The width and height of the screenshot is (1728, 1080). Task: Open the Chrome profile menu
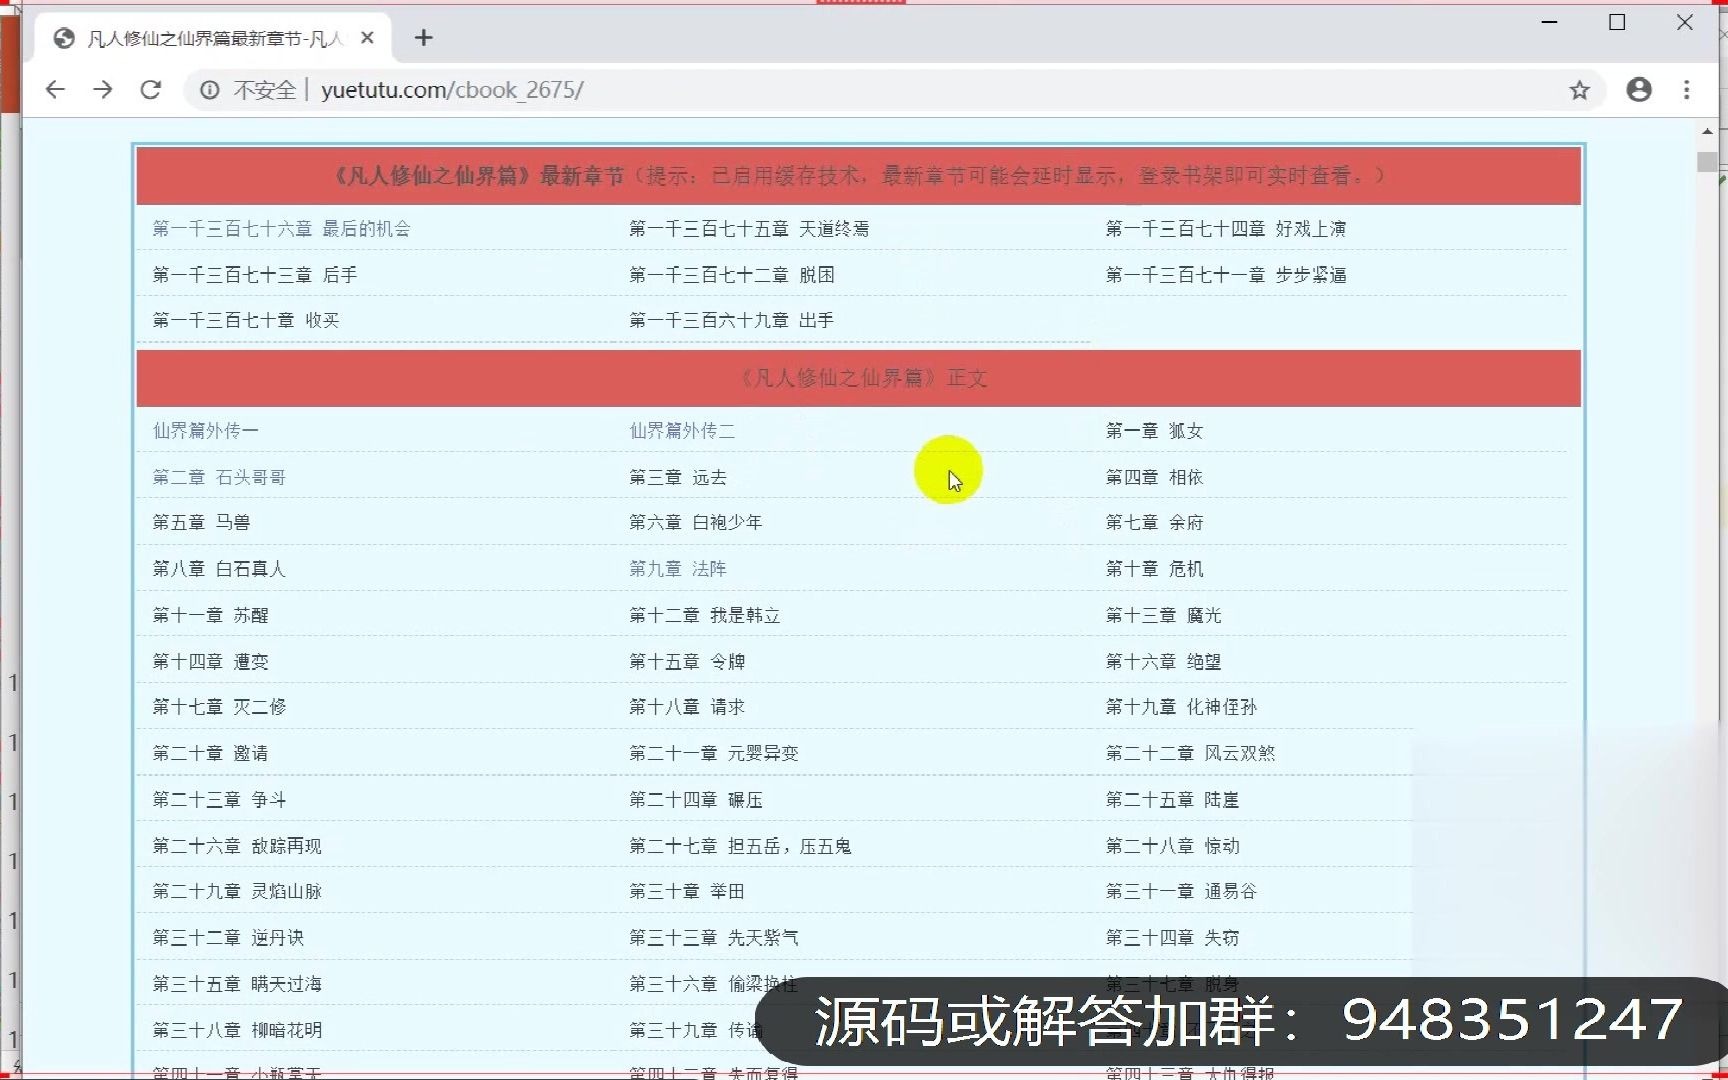click(1639, 90)
